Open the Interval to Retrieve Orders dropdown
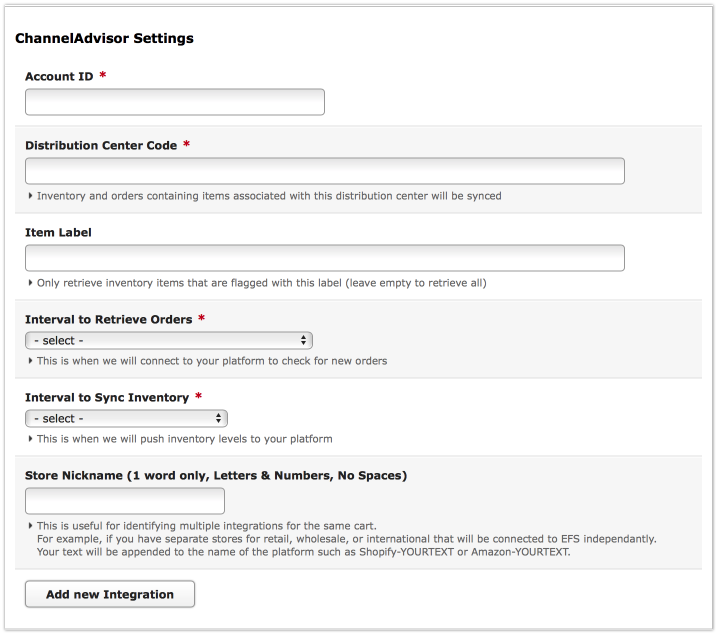Screen dimensions: 718x635 pyautogui.click(x=169, y=341)
